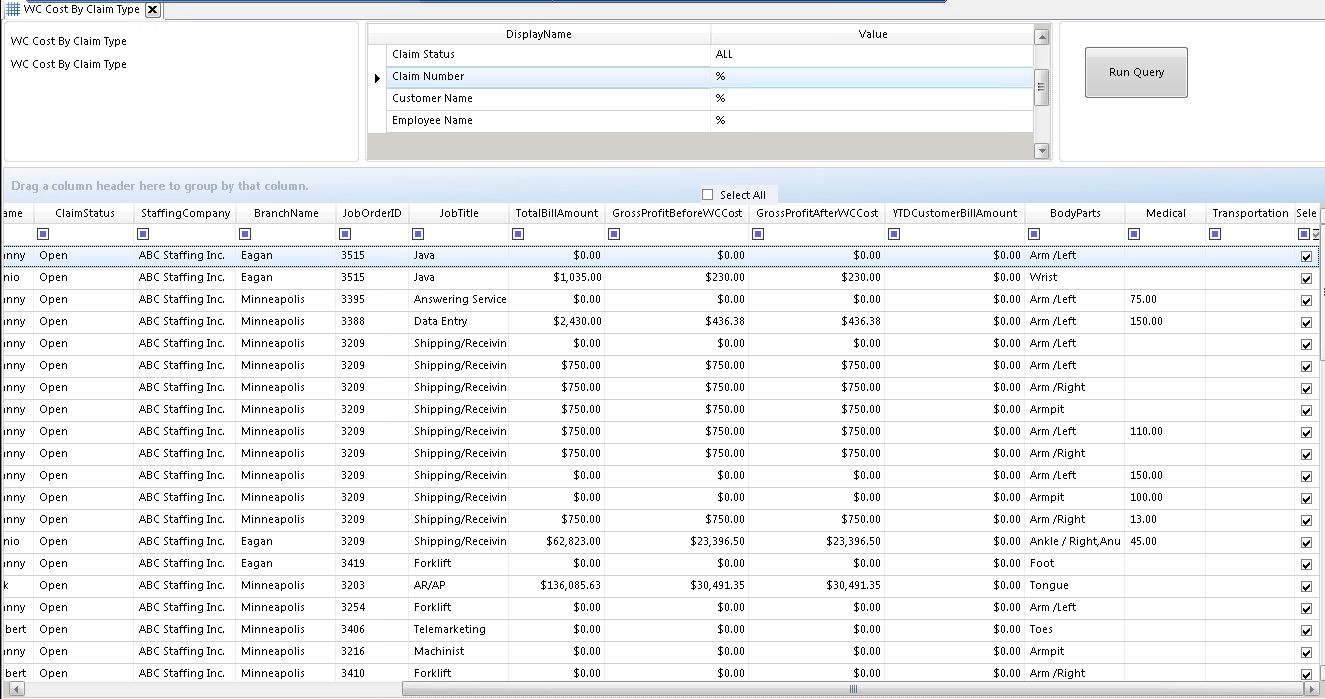1325x699 pixels.
Task: Click the filter icon under BranchName column
Action: [245, 234]
